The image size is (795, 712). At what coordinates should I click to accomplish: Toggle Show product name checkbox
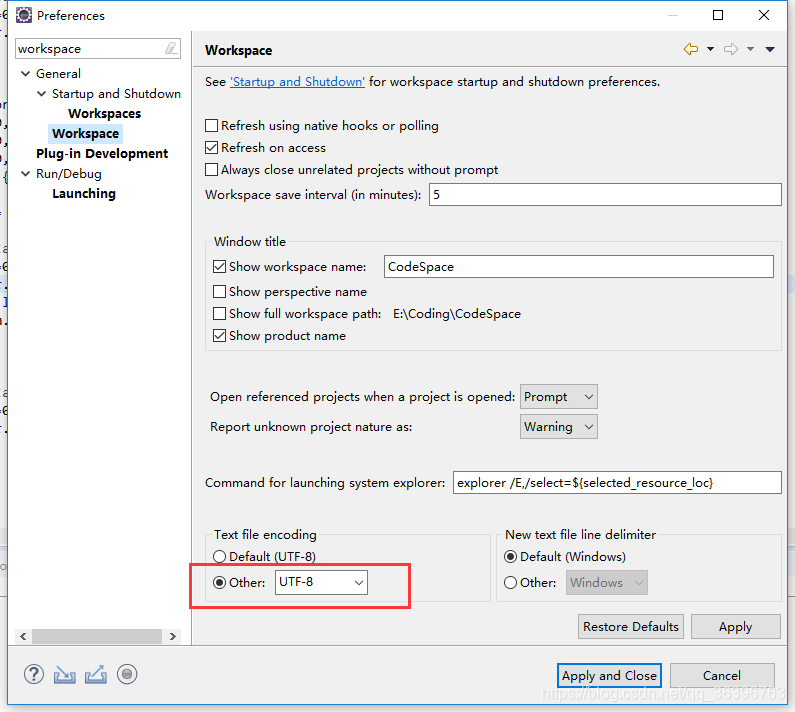point(219,336)
